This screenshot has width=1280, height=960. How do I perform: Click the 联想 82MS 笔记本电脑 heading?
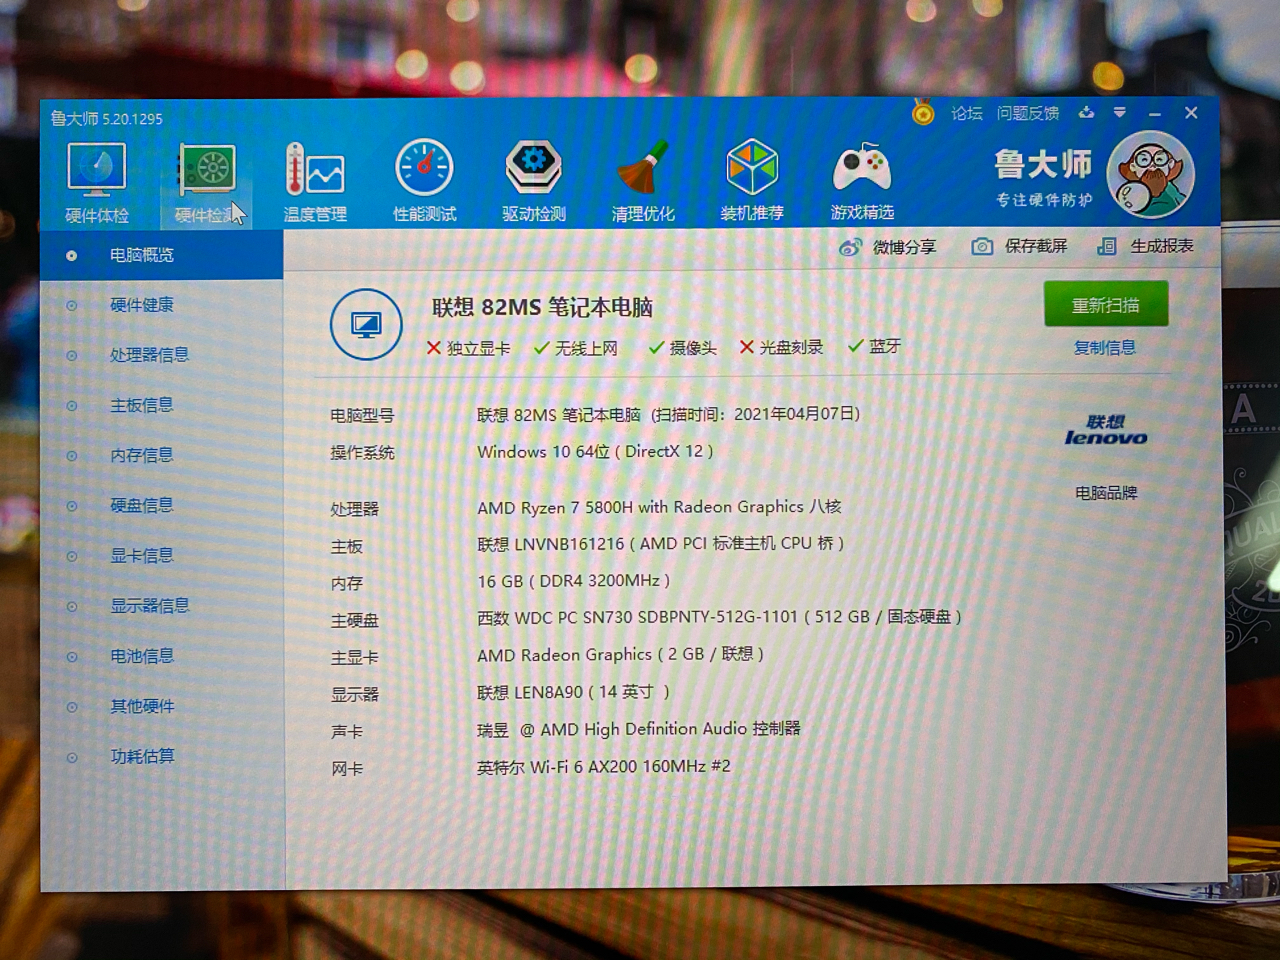pos(542,307)
